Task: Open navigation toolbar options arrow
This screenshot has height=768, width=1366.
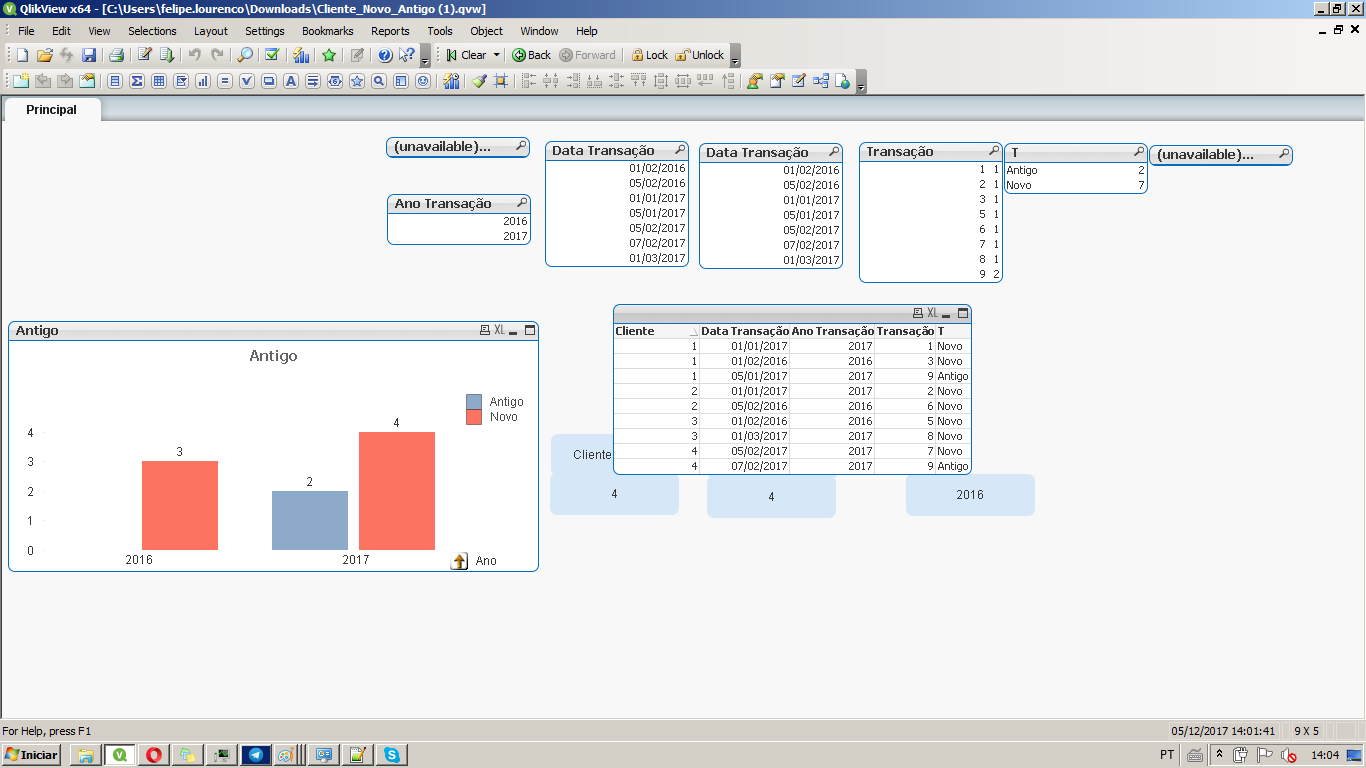Action: pyautogui.click(x=735, y=57)
